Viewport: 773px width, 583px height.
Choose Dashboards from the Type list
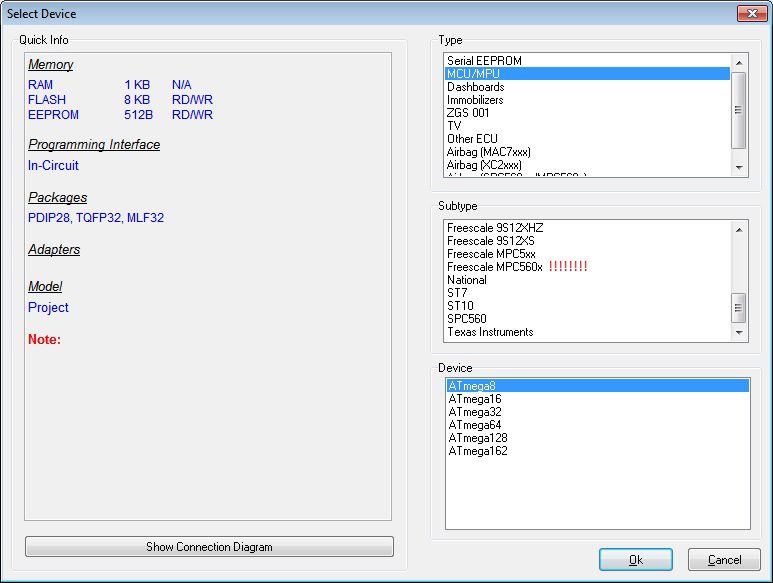[x=475, y=87]
